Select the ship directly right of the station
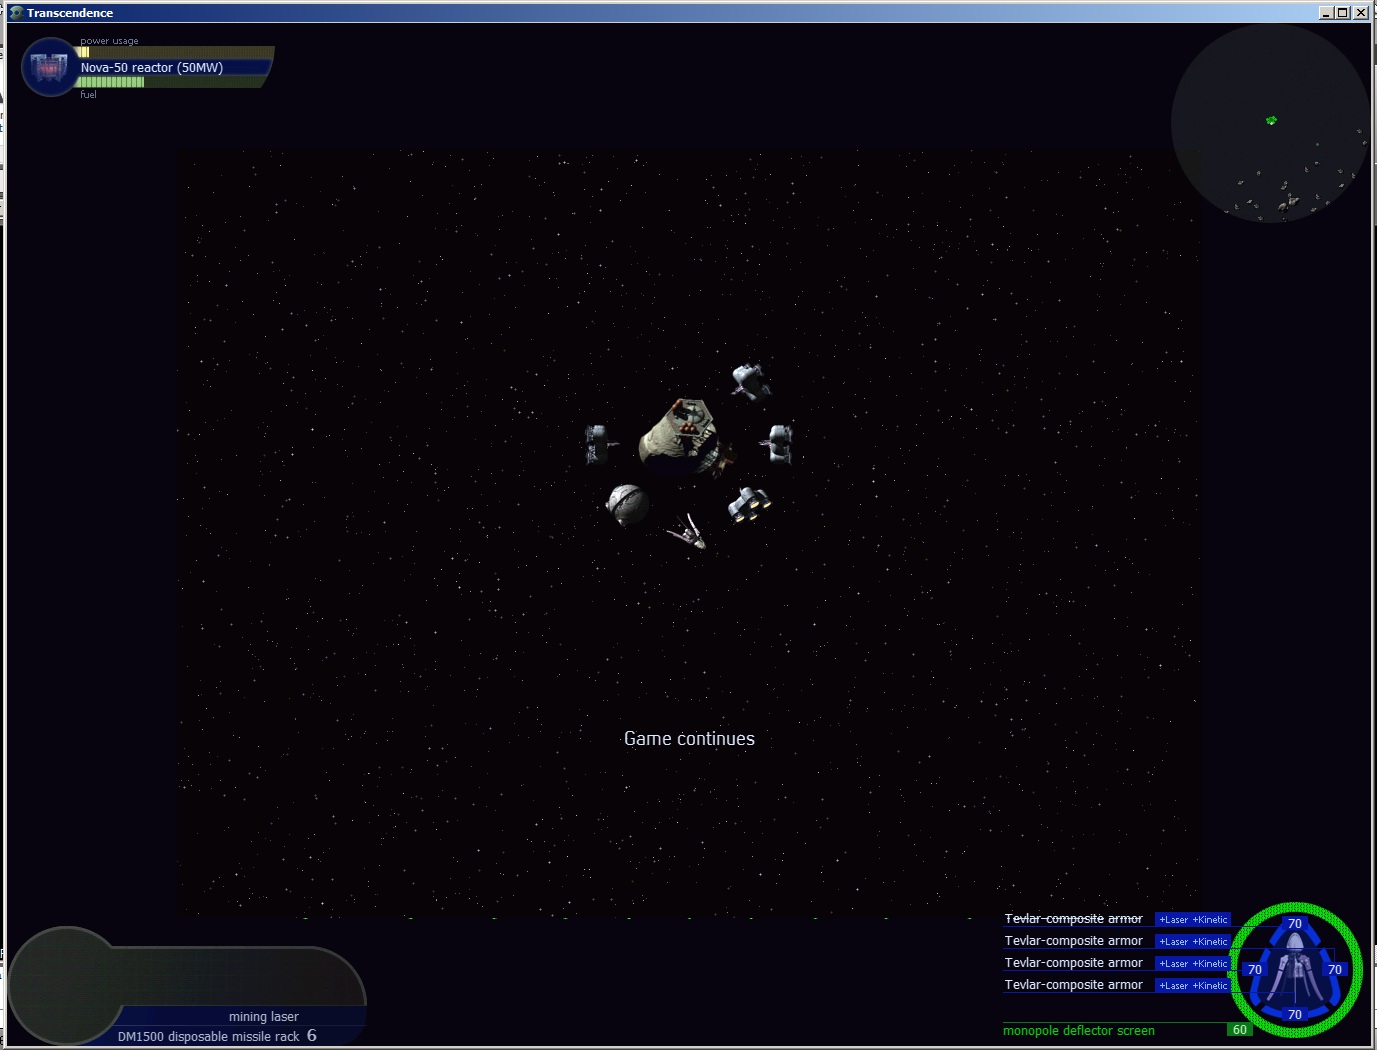1377x1050 pixels. coord(777,443)
